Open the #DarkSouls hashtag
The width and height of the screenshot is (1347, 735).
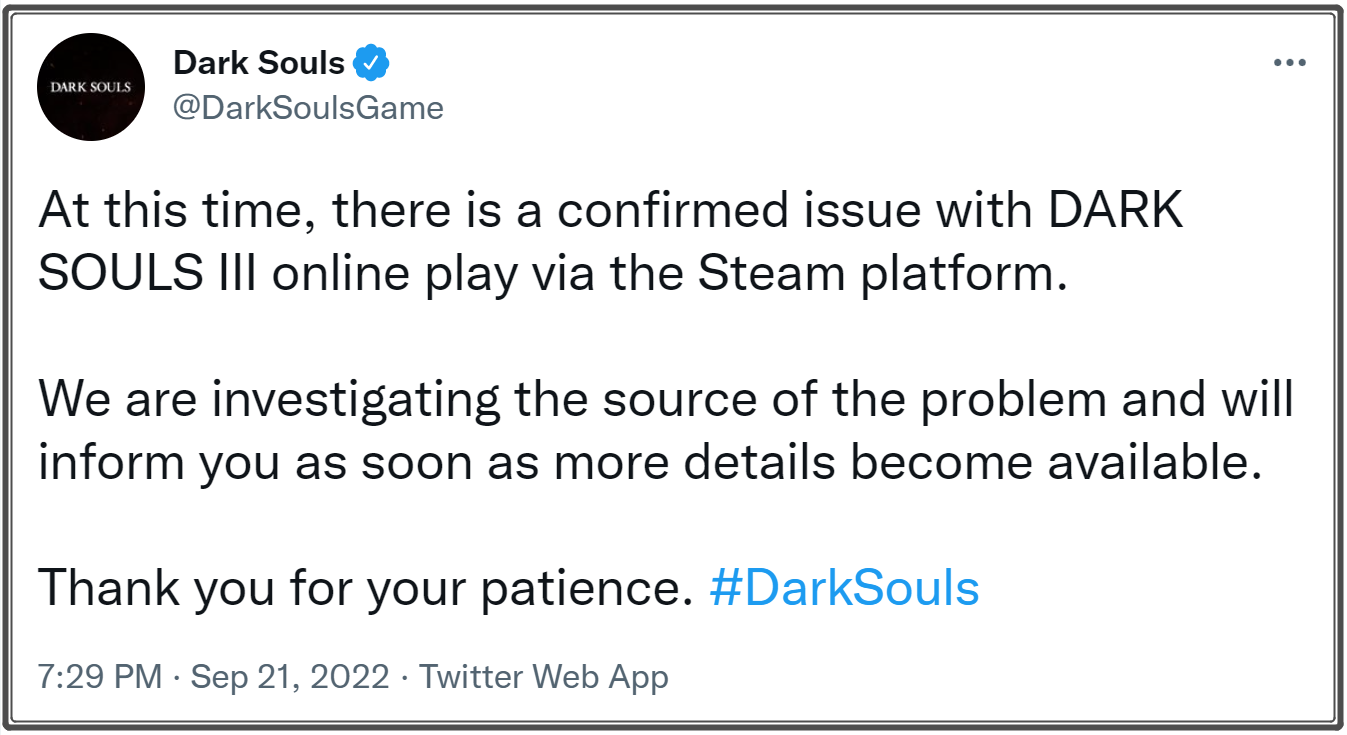tap(843, 589)
